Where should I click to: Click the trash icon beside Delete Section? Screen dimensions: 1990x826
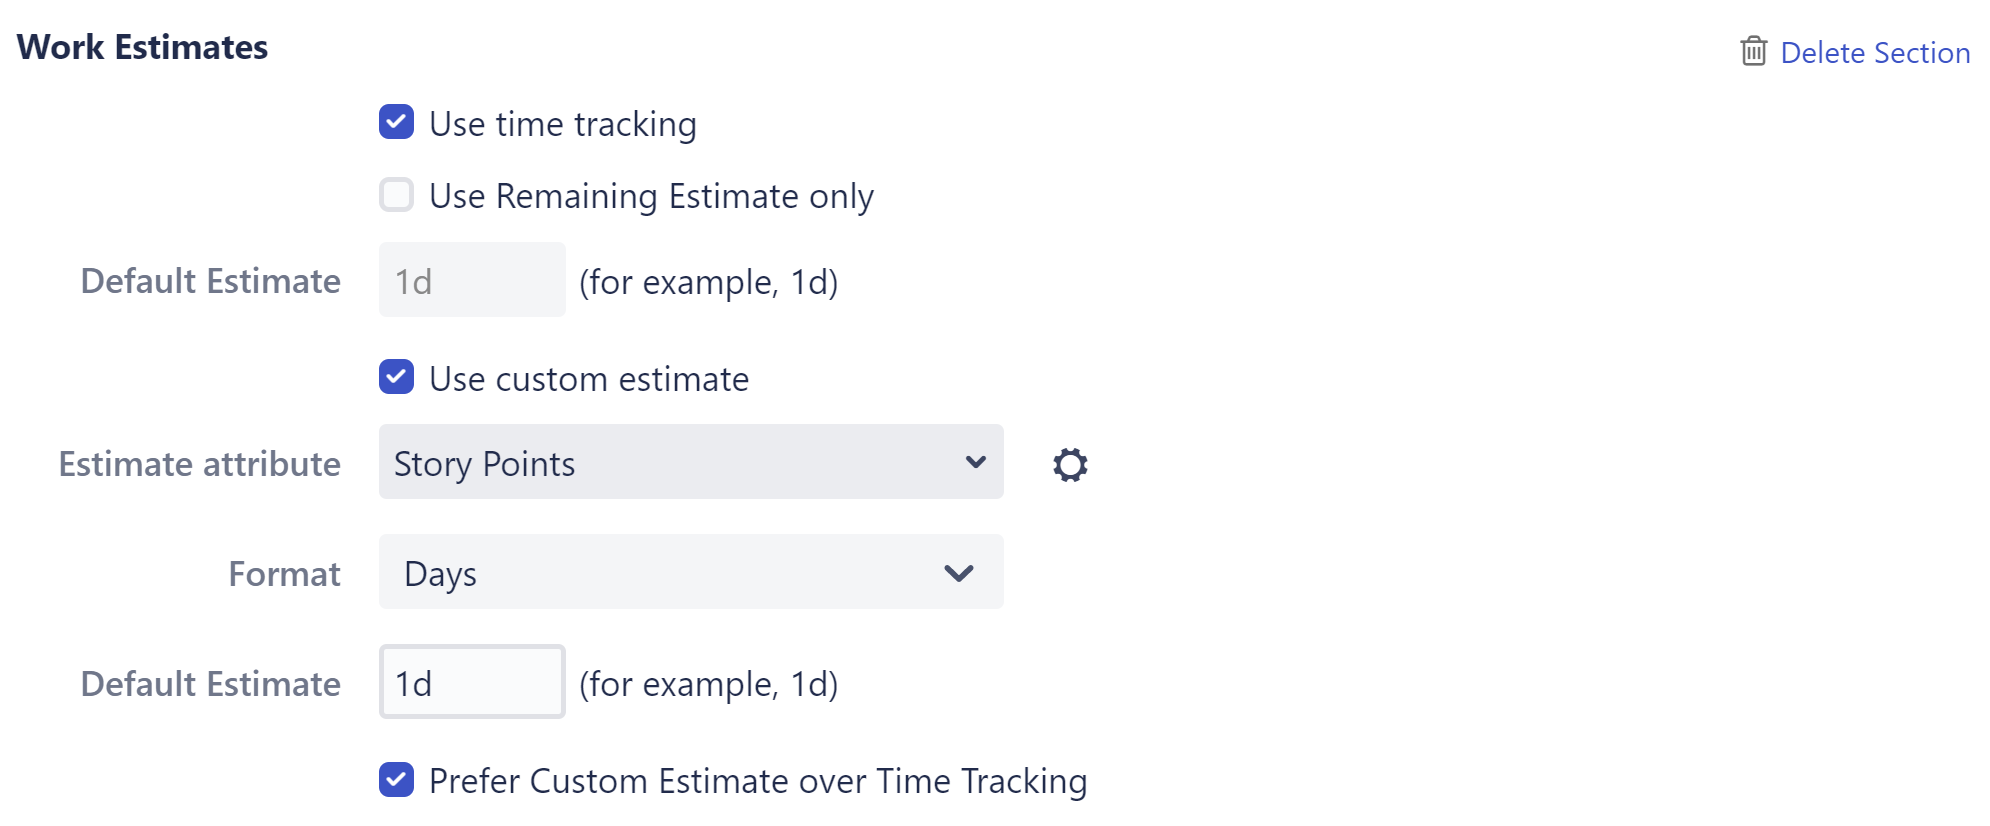(1753, 51)
